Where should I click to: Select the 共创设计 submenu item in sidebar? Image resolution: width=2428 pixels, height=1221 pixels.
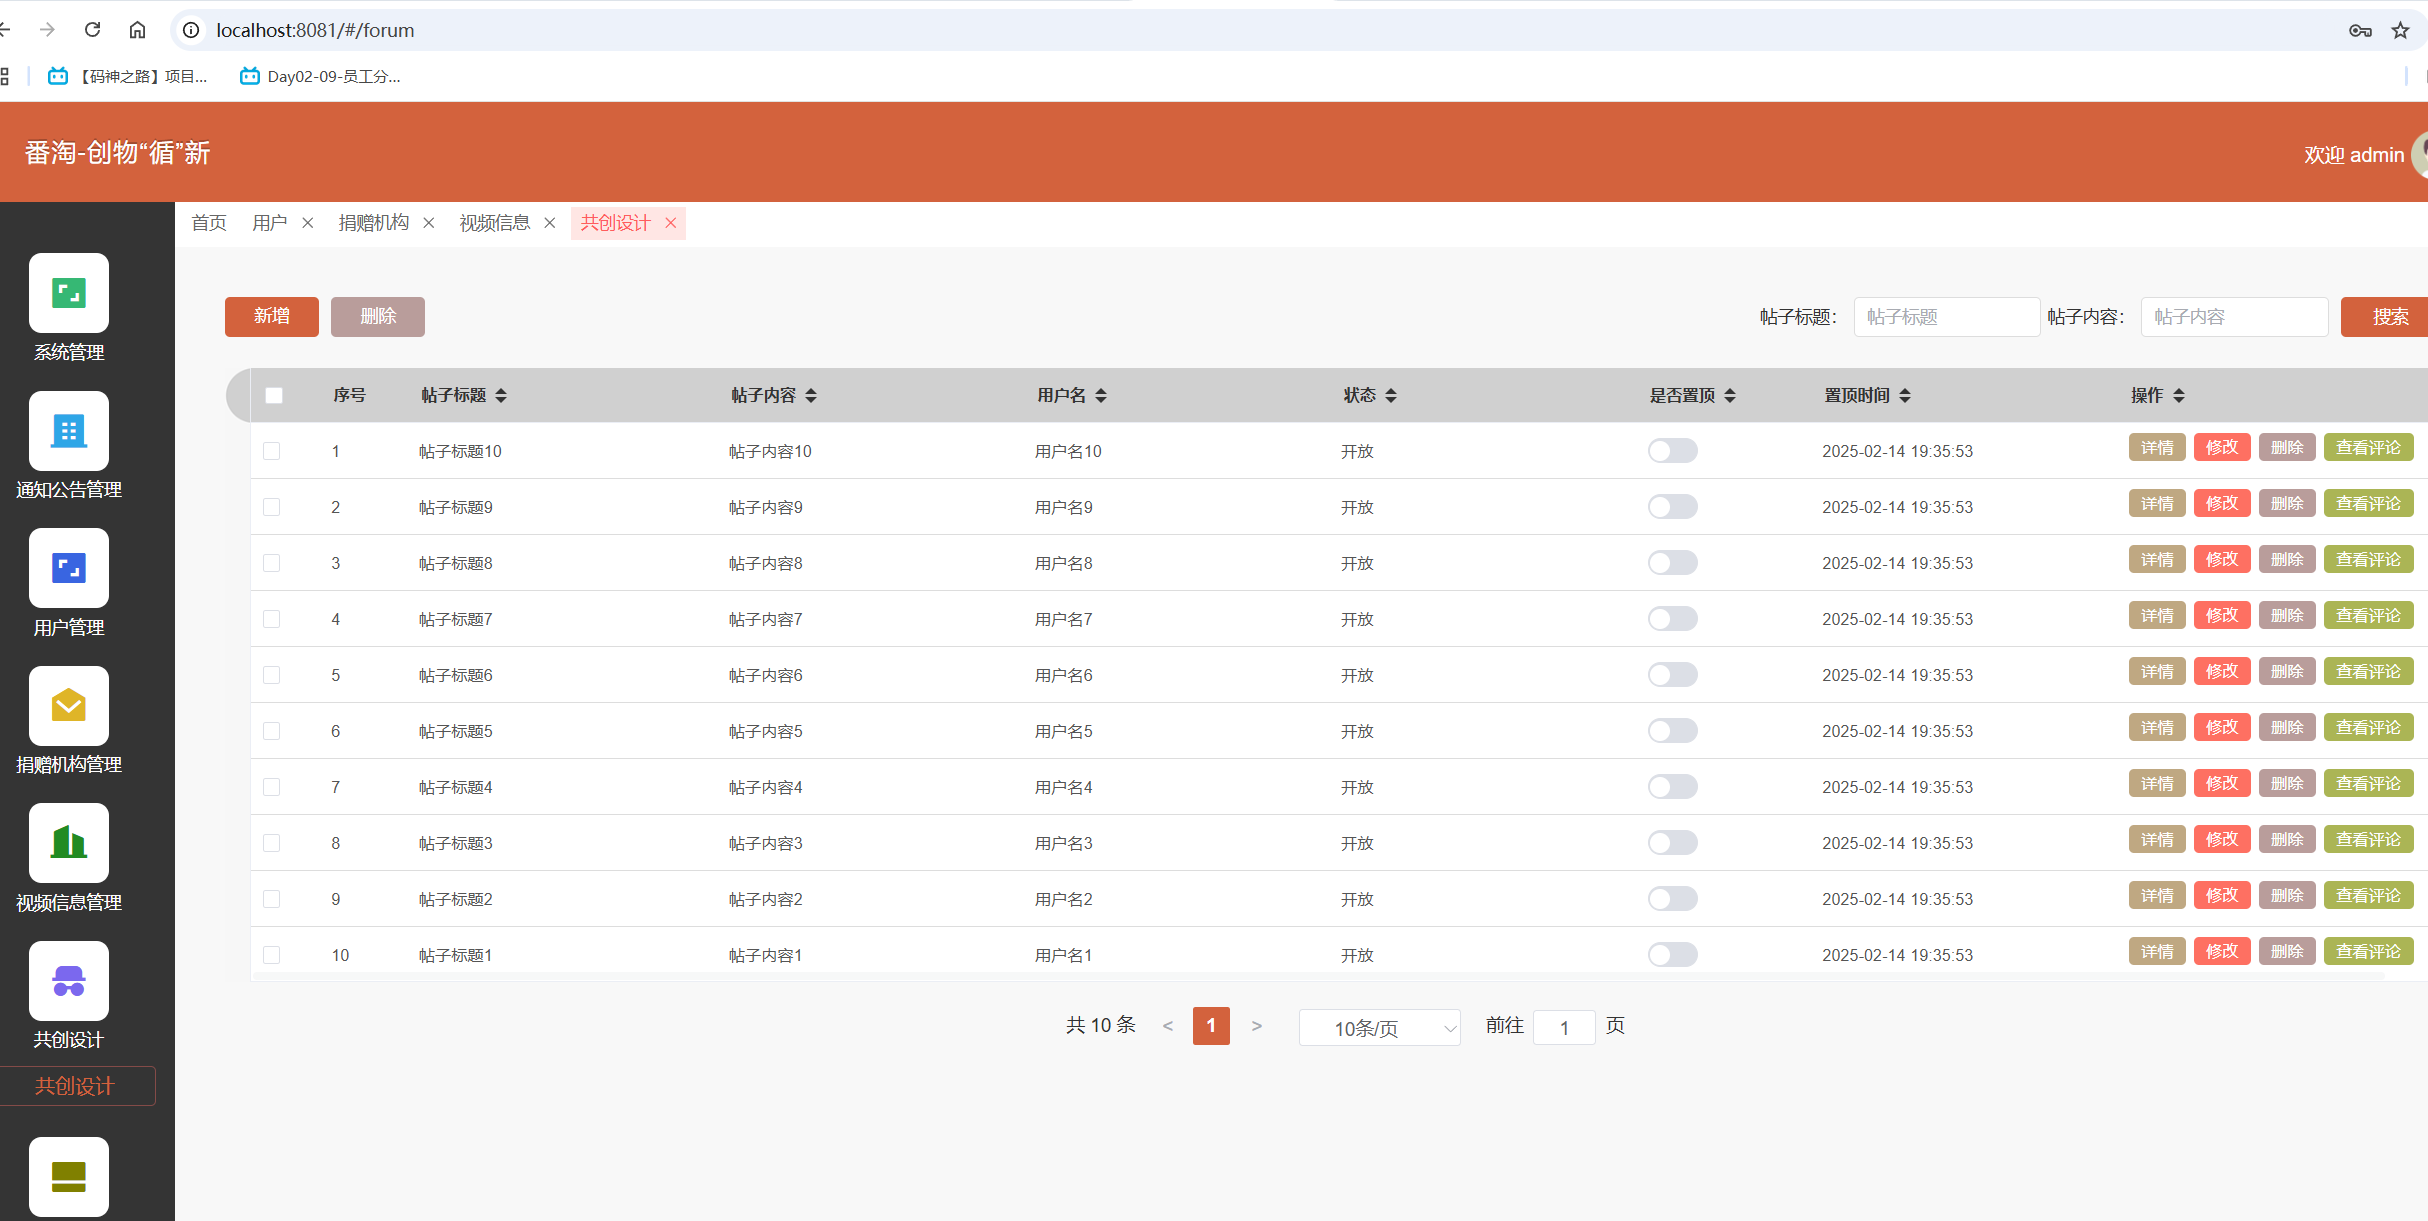(x=75, y=1086)
